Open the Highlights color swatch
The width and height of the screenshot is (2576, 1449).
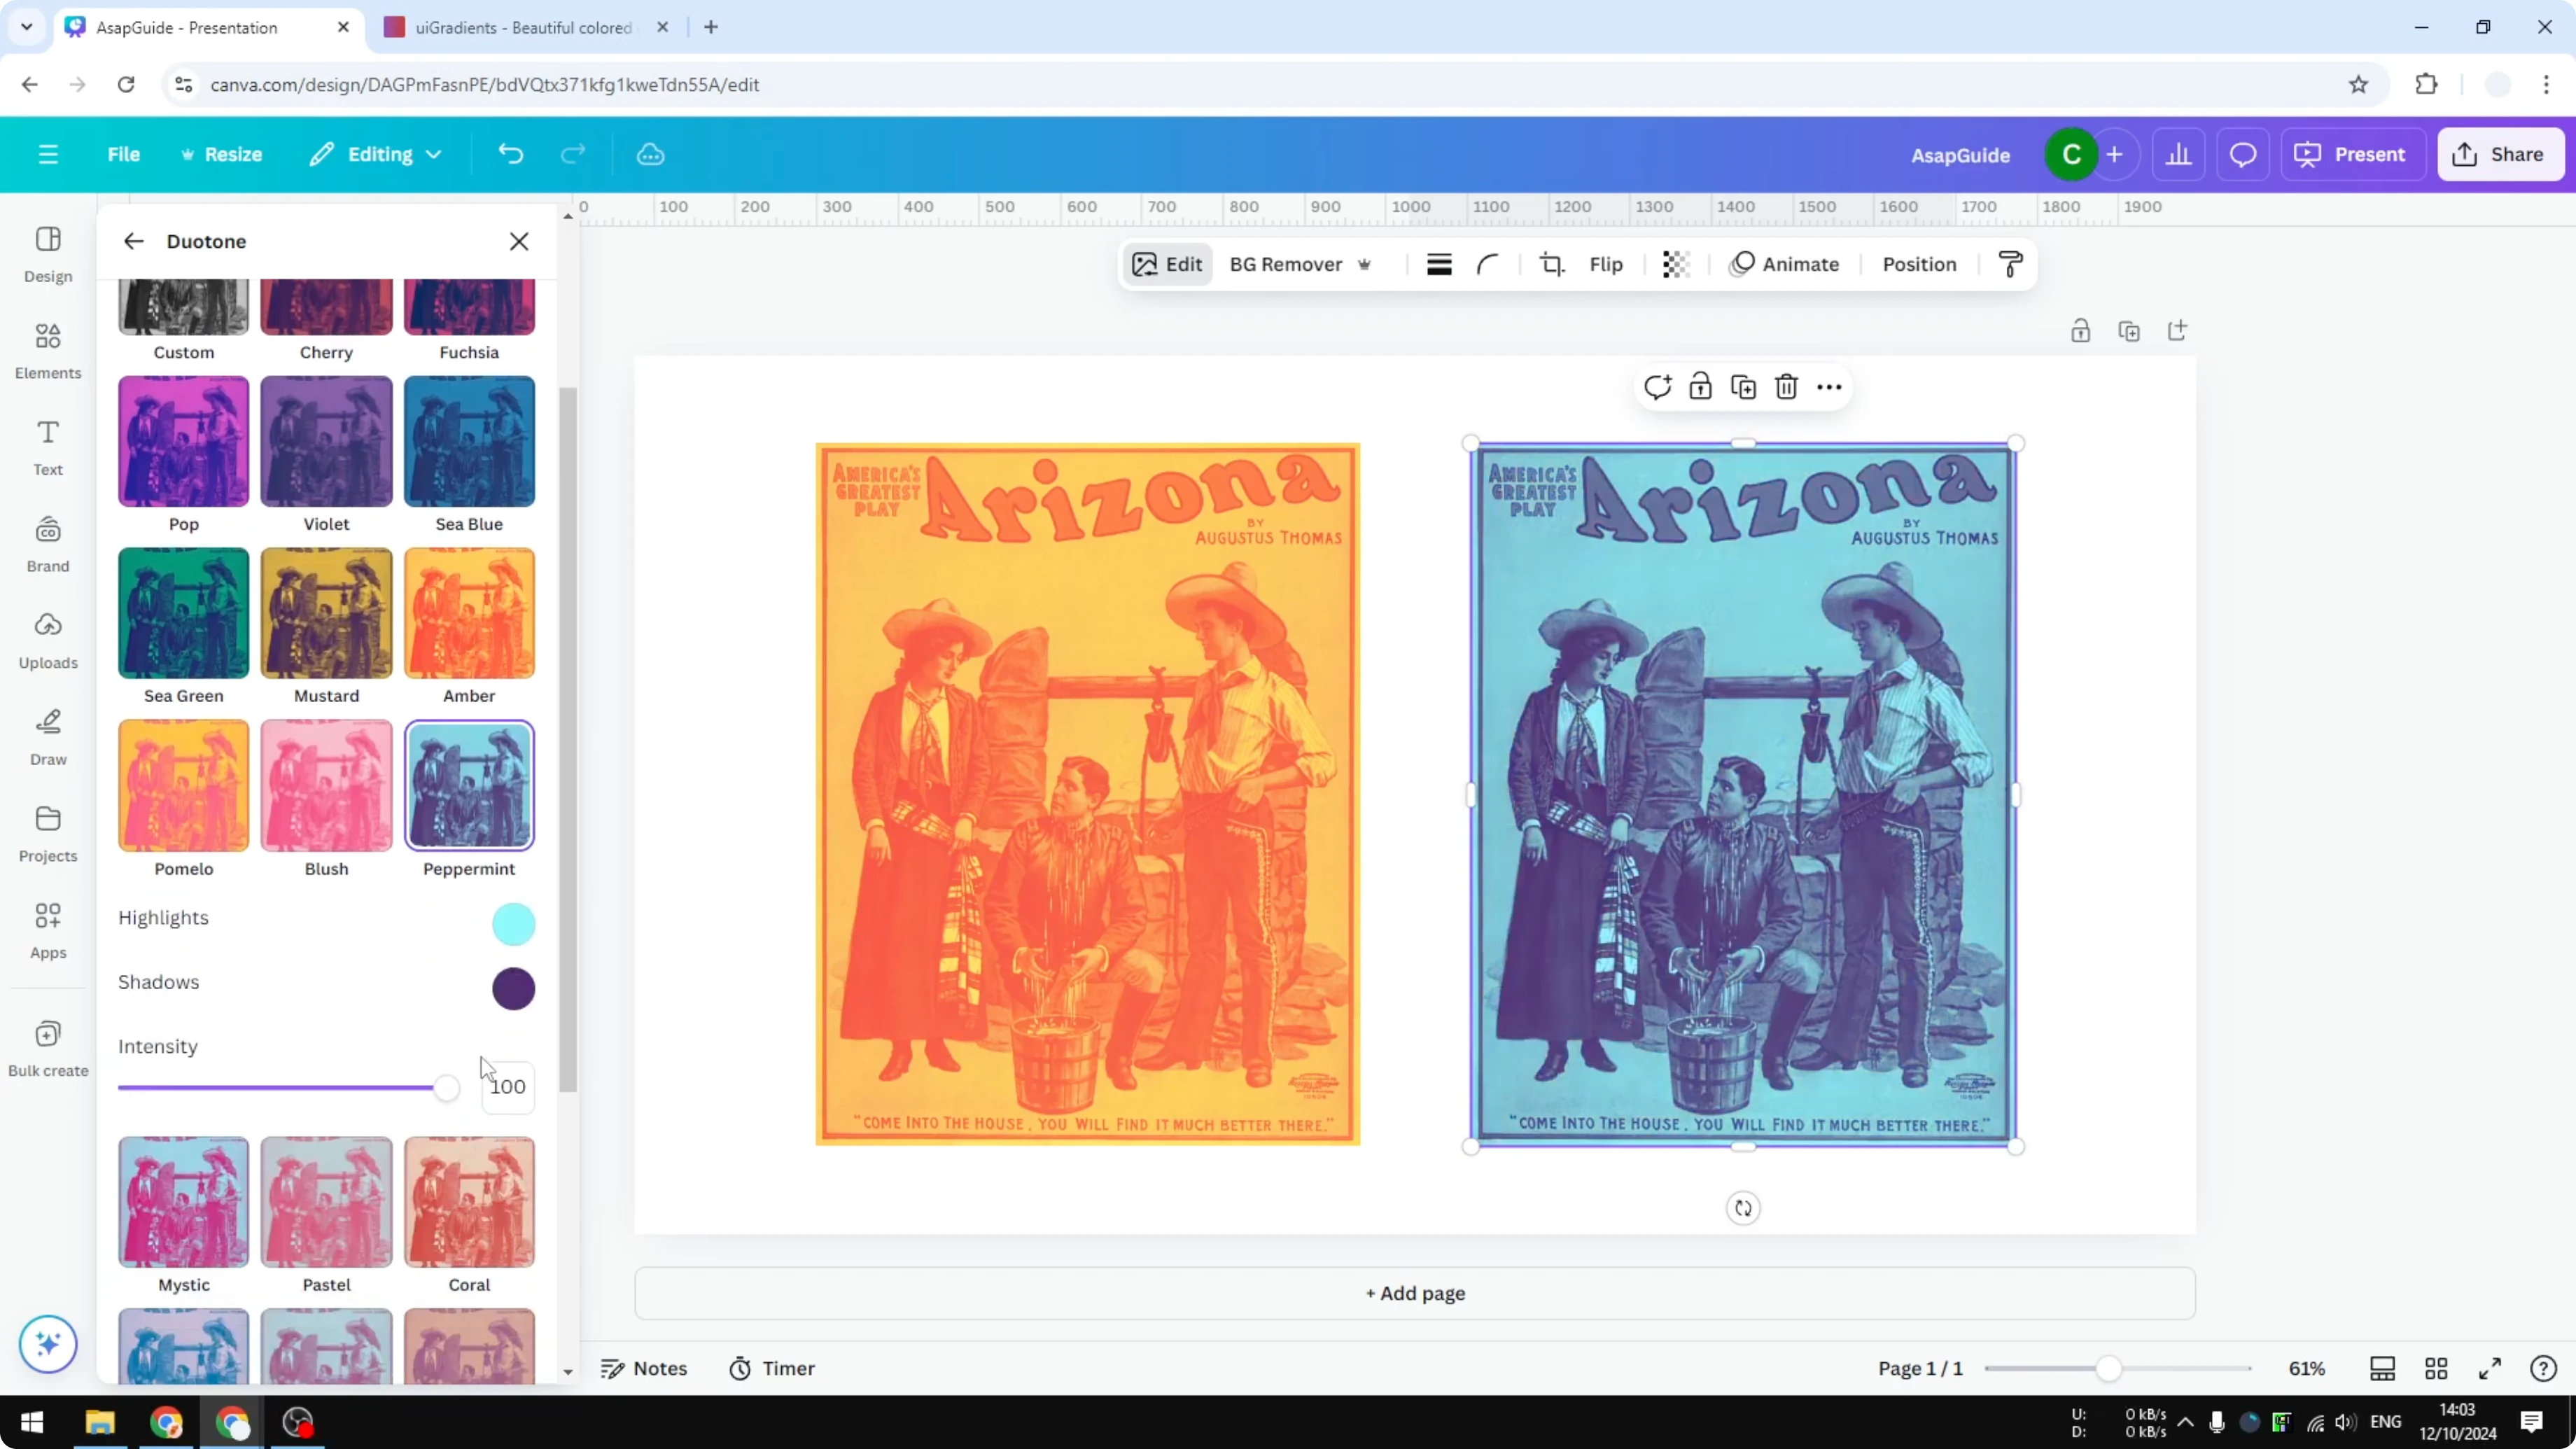[x=513, y=923]
